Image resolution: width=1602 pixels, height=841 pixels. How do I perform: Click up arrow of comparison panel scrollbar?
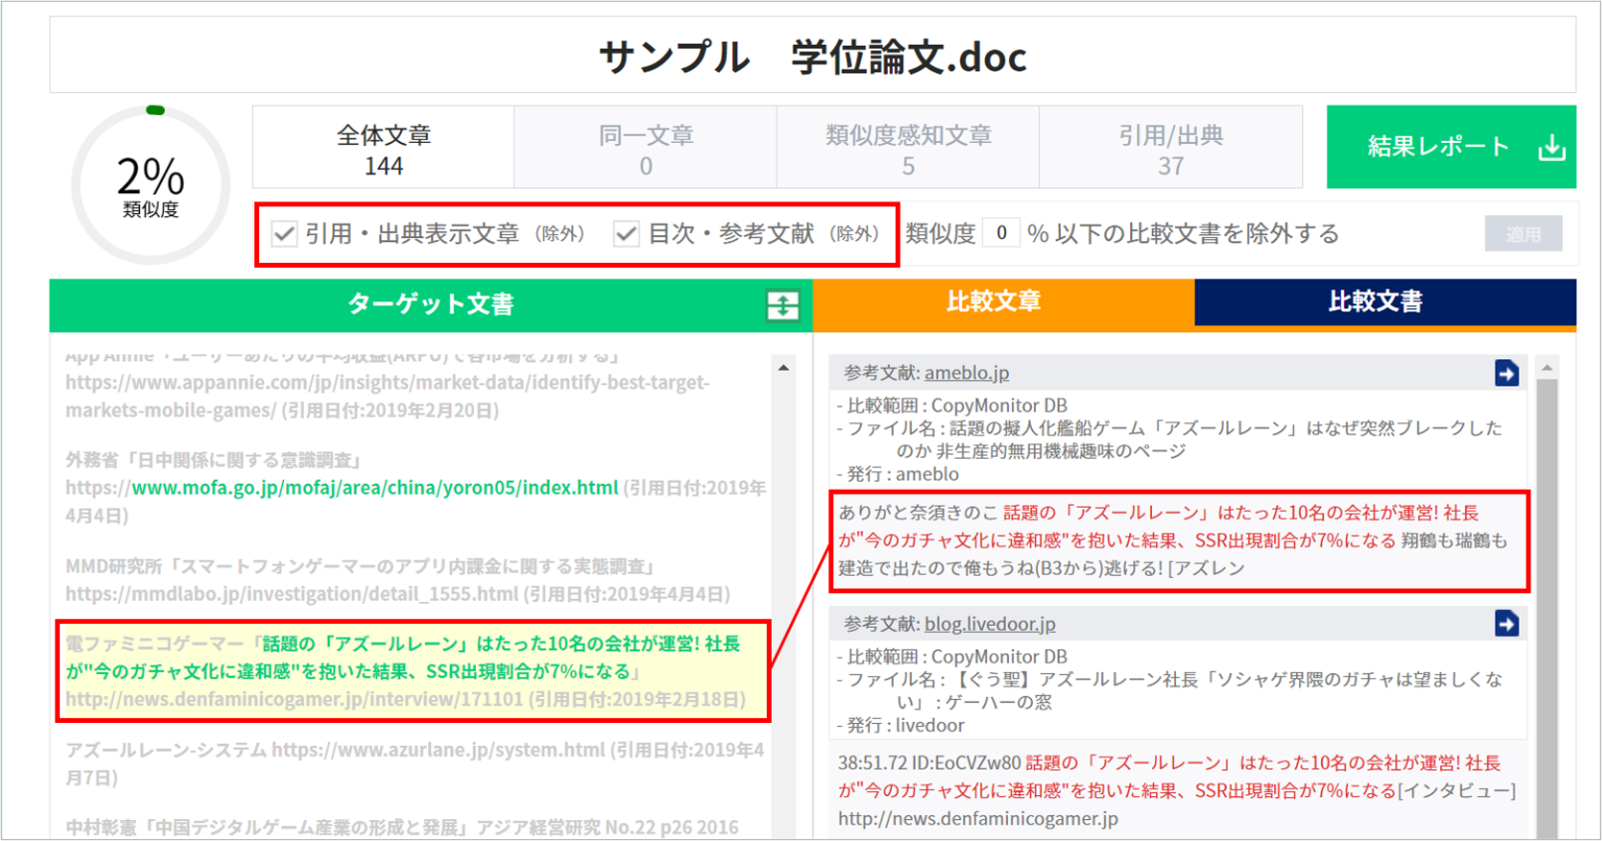tap(1547, 369)
